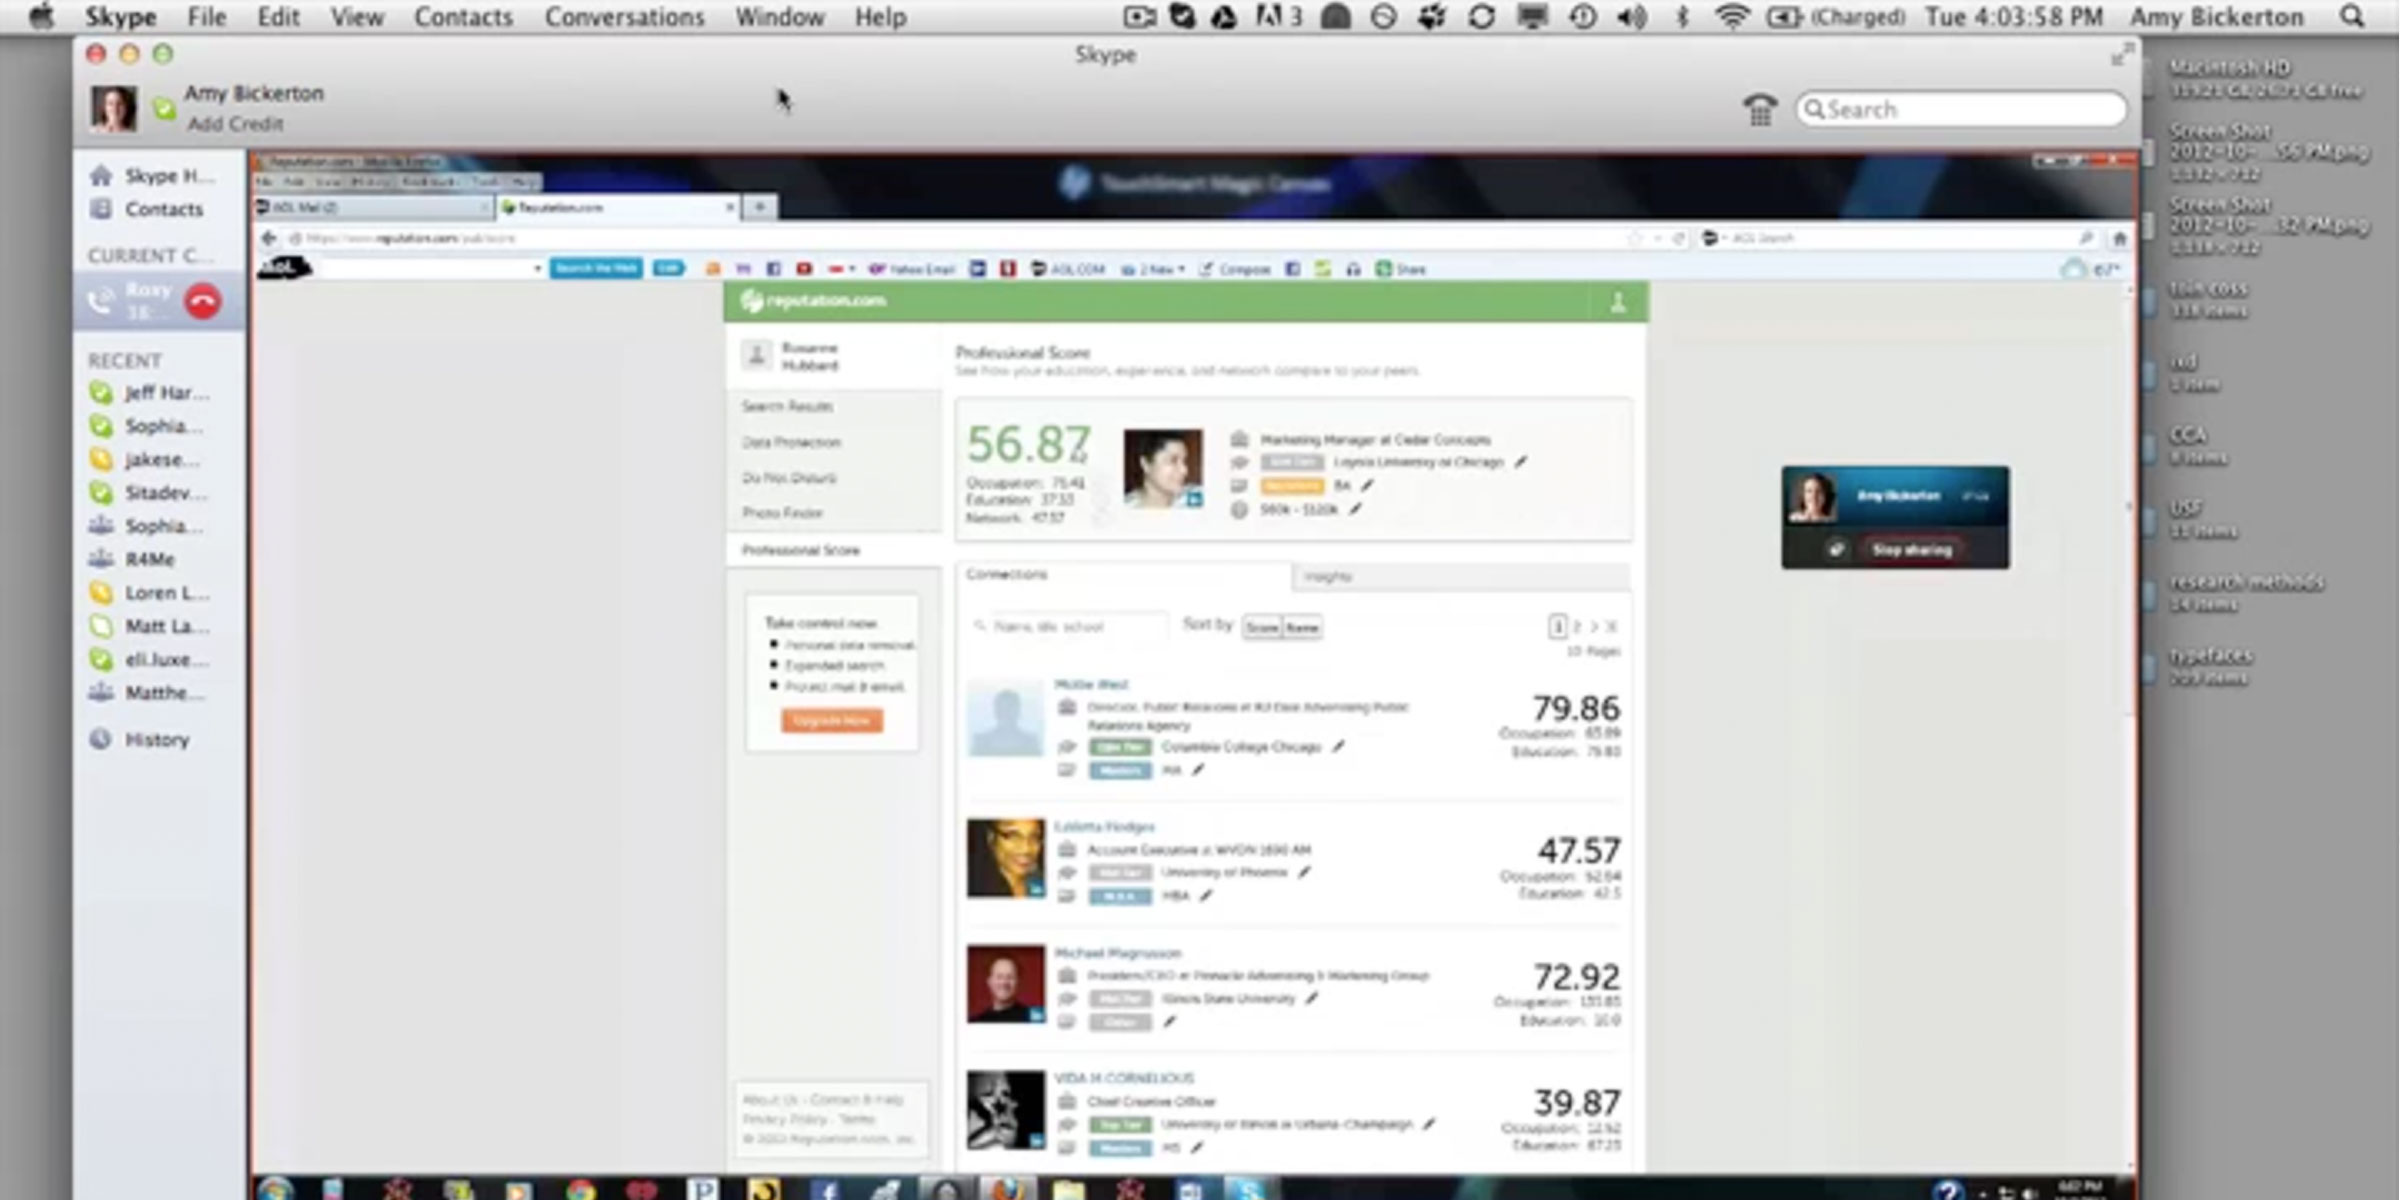Click the Adobe updates menu bar icon
This screenshot has height=1200, width=2400.
tap(1279, 17)
